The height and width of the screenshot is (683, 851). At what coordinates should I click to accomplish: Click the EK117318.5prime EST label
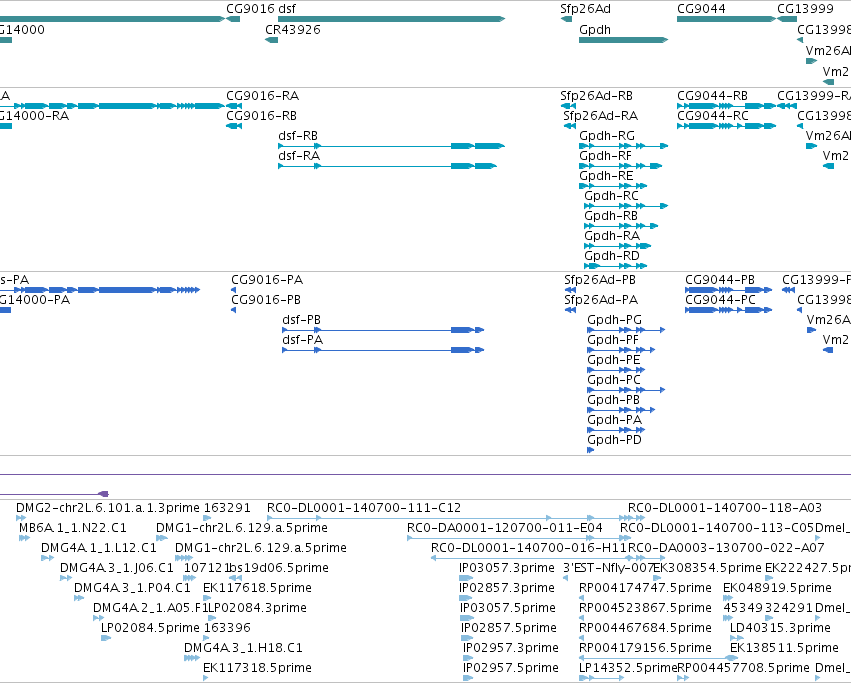[x=257, y=668]
